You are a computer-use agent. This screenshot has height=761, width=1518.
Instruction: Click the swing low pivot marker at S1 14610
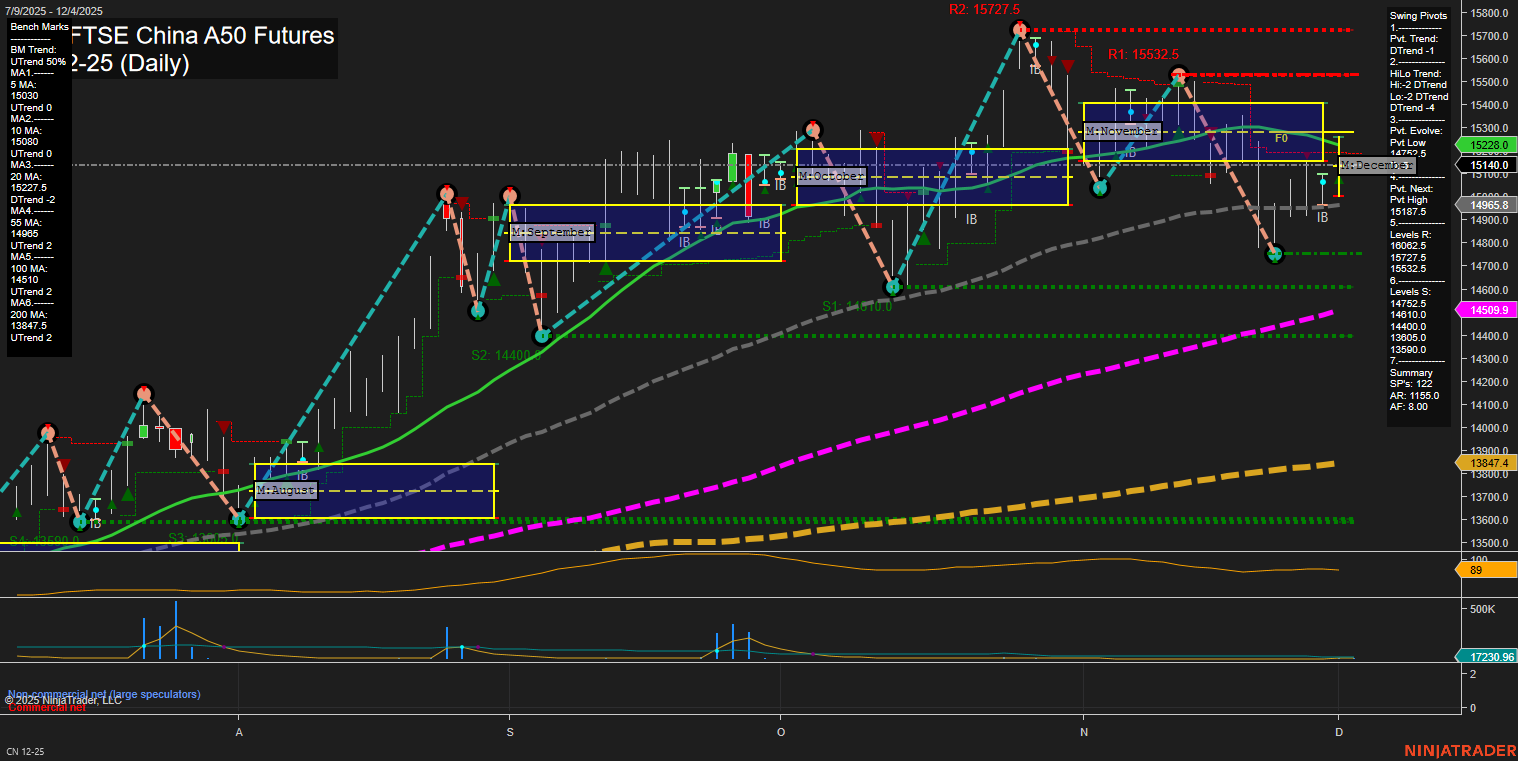coord(894,287)
